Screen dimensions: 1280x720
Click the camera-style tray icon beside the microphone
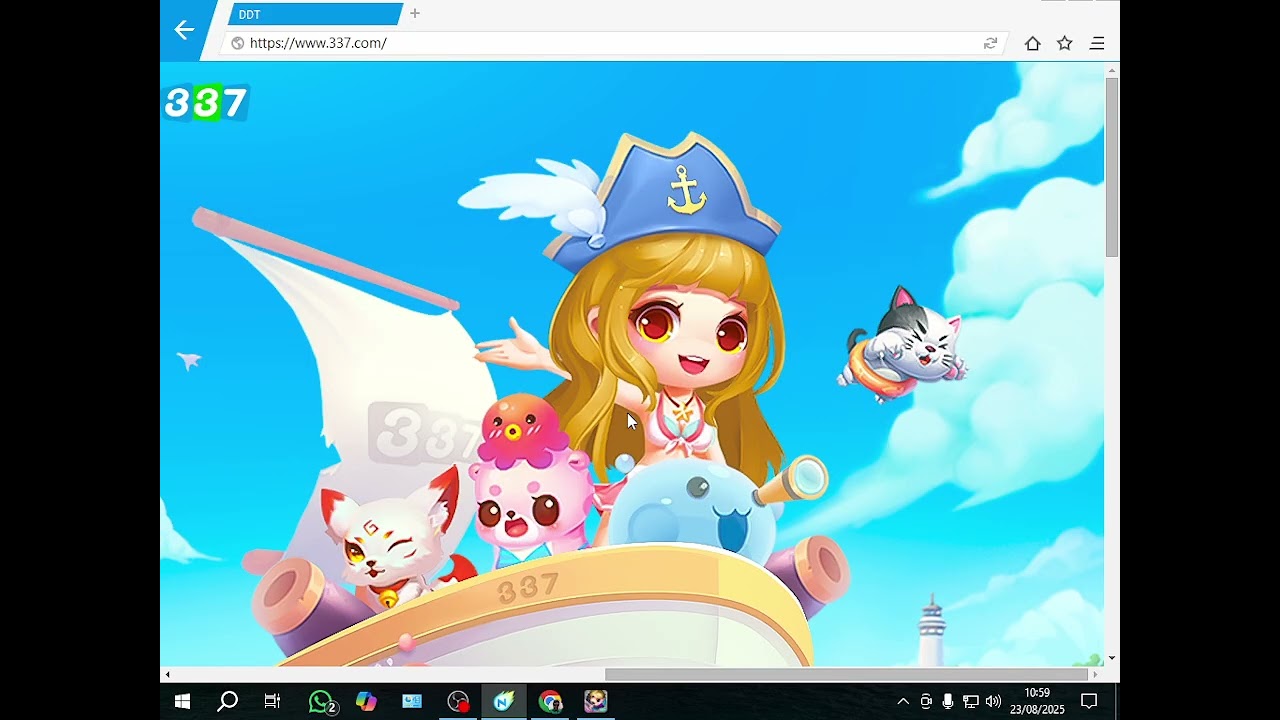[x=926, y=702]
